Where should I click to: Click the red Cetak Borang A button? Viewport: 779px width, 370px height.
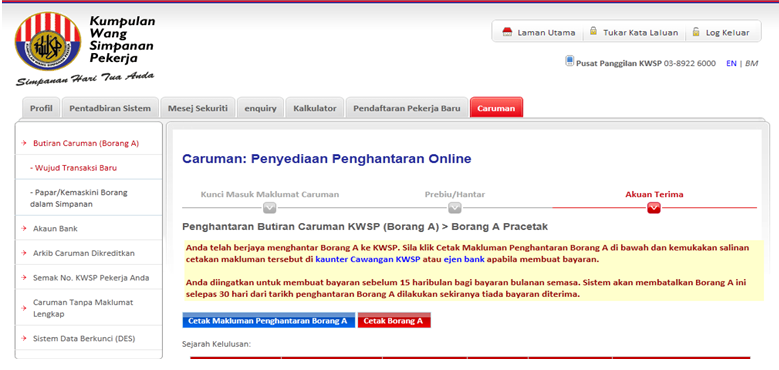394,321
